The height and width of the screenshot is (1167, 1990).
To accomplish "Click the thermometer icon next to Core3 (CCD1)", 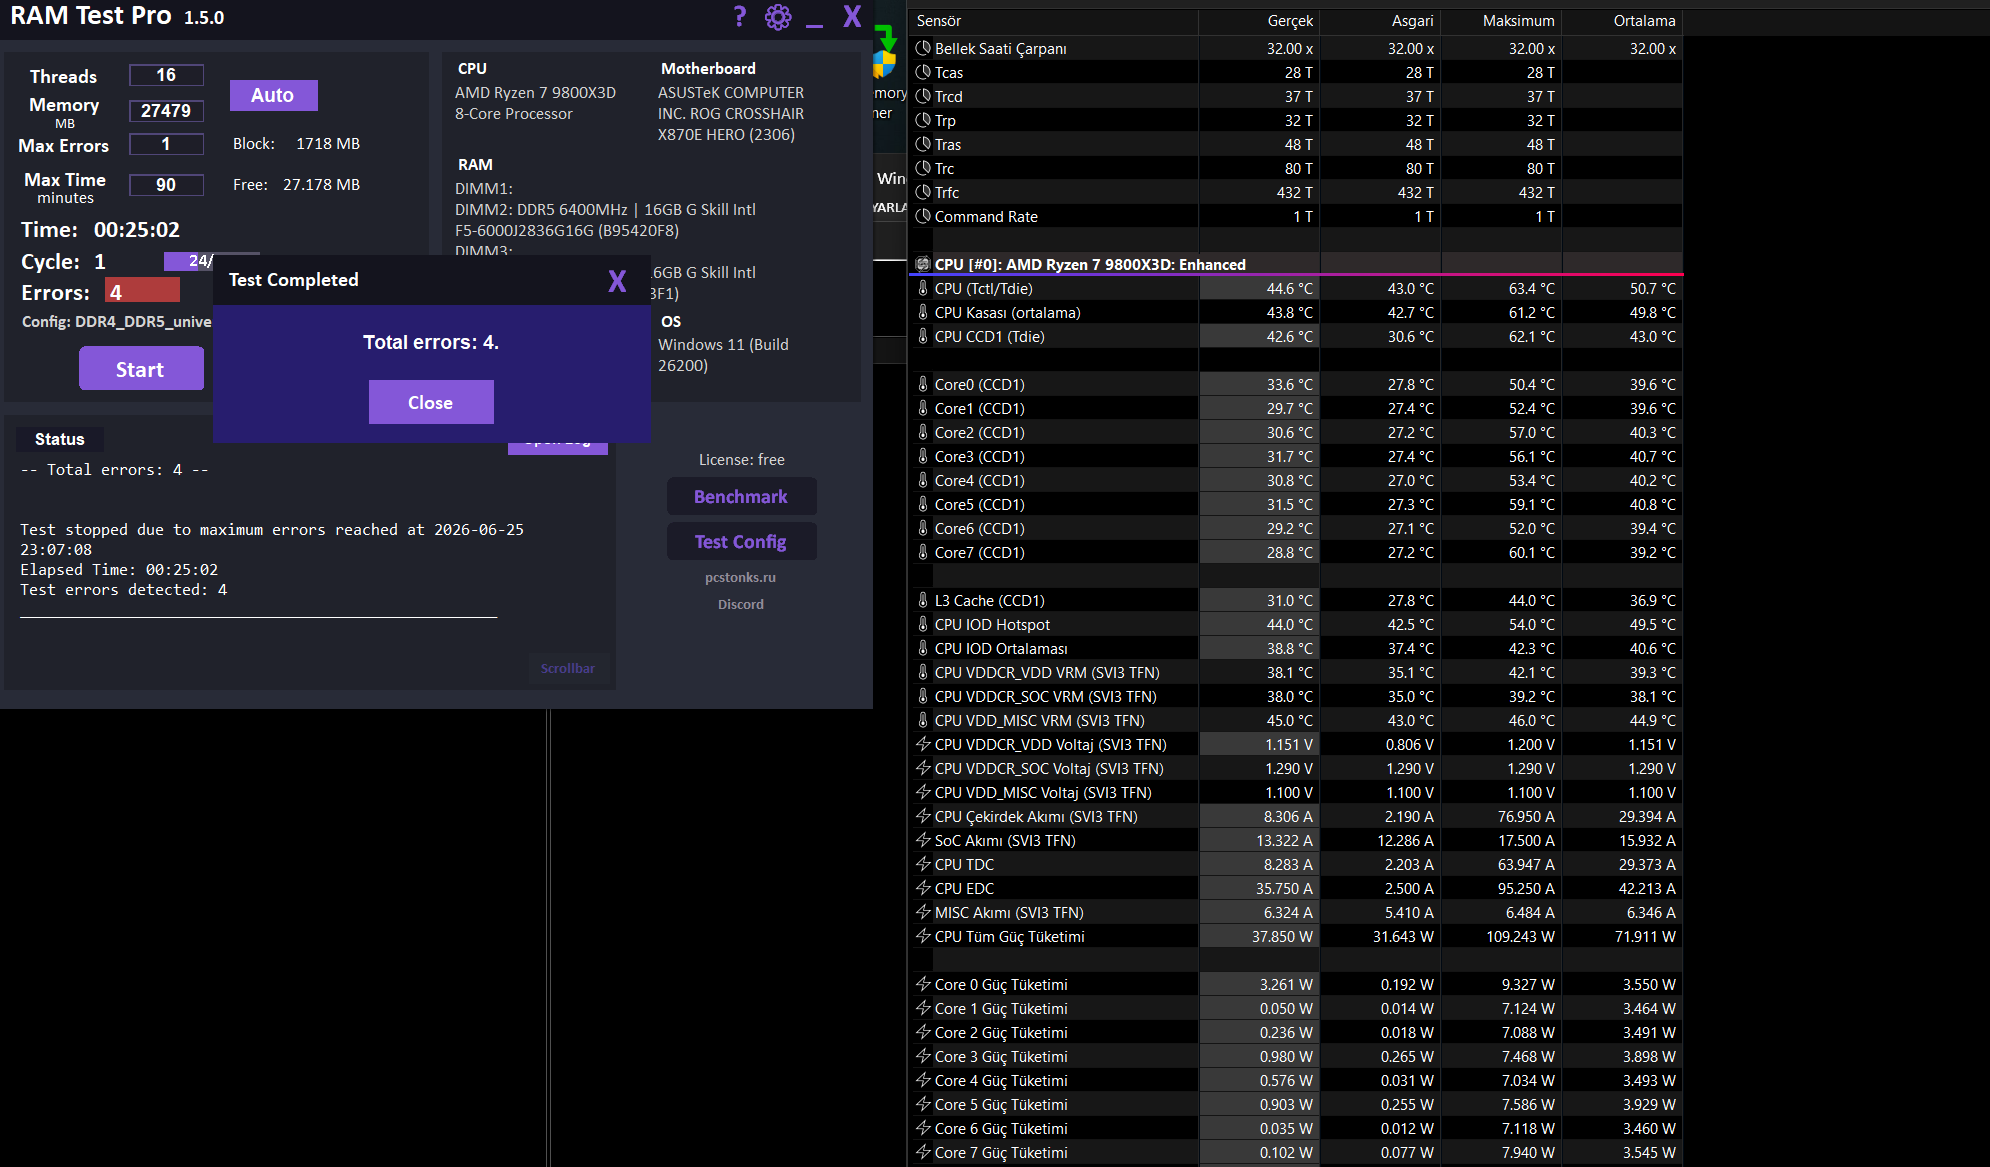I will pyautogui.click(x=923, y=456).
